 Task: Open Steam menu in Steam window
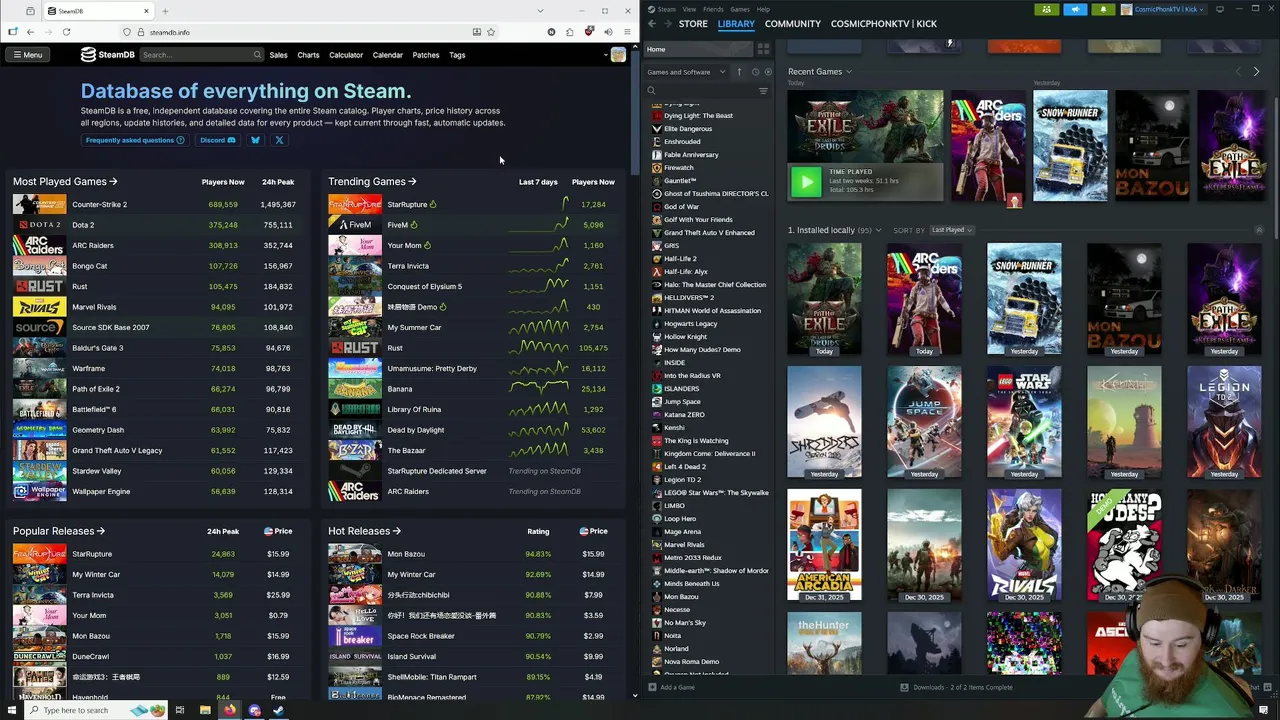[667, 9]
